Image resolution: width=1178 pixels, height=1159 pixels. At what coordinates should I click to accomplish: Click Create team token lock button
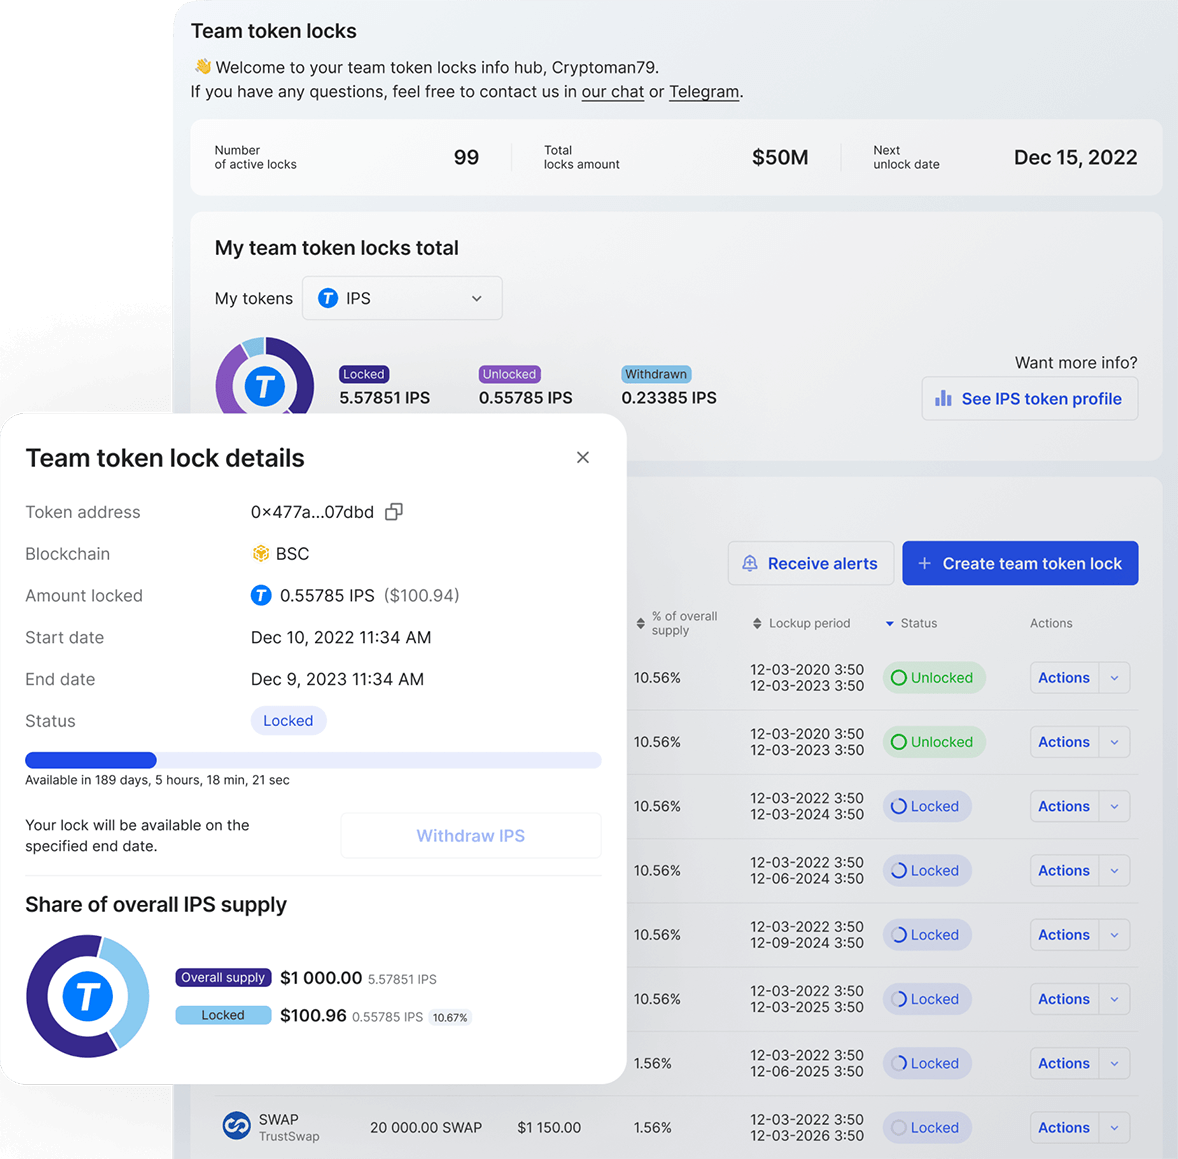click(1020, 563)
